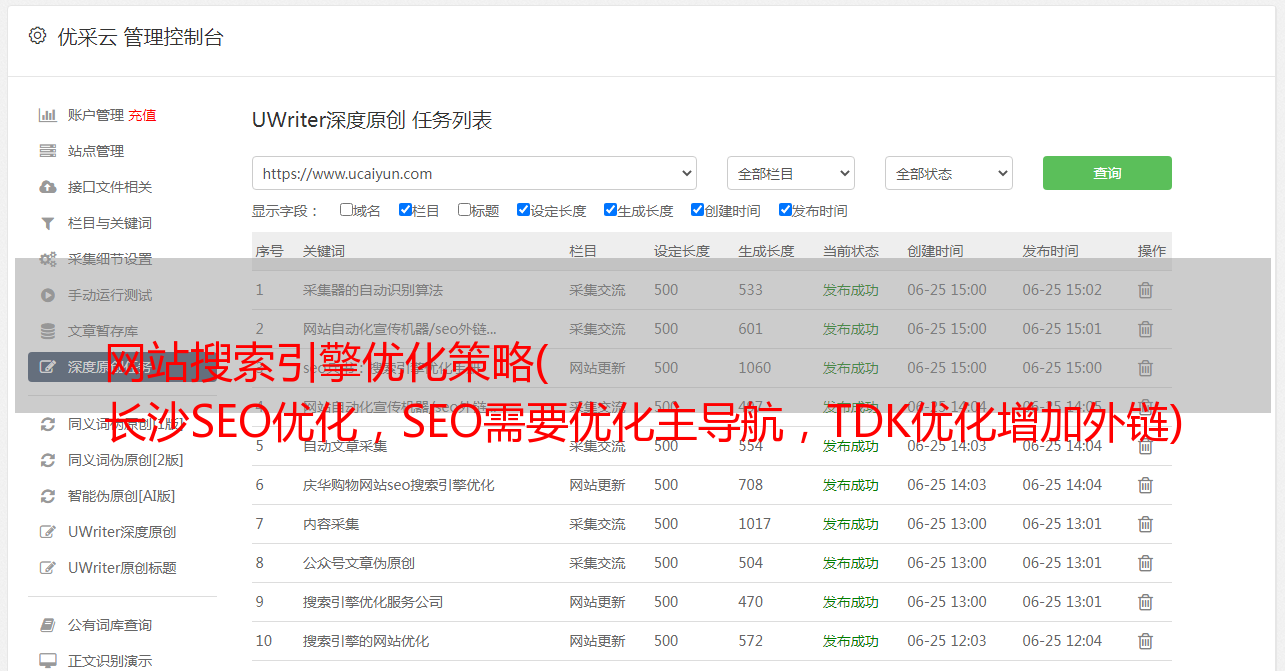The image size is (1285, 671).
Task: Click the 采集交流 category in the 公众号文章伪原创 row
Action: pos(597,563)
